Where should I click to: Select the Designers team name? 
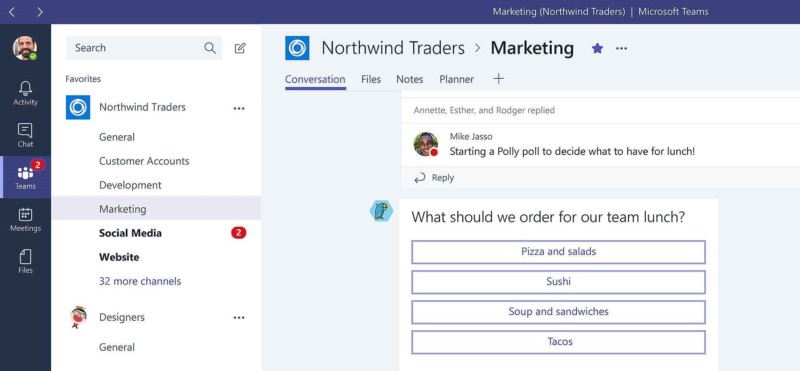[x=122, y=317]
